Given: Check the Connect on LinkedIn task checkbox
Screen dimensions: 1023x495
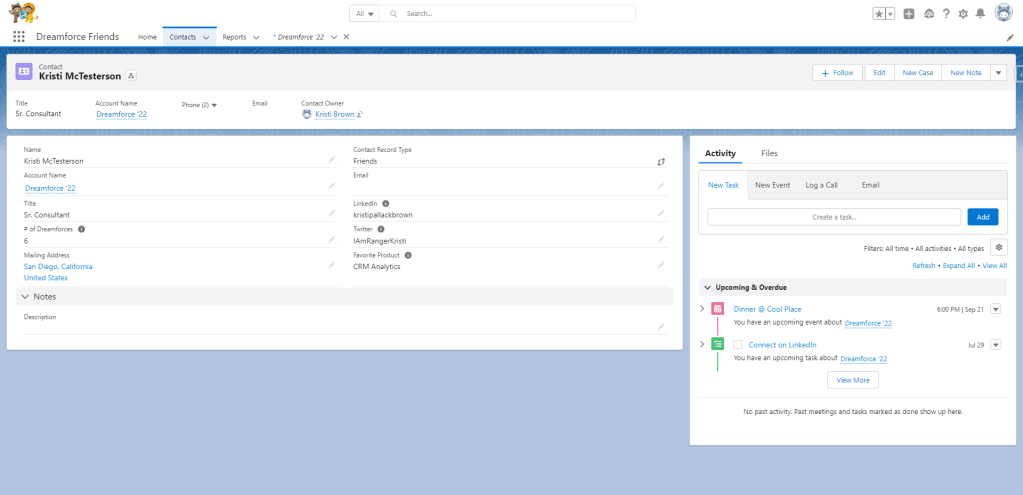Looking at the screenshot, I should pyautogui.click(x=738, y=345).
